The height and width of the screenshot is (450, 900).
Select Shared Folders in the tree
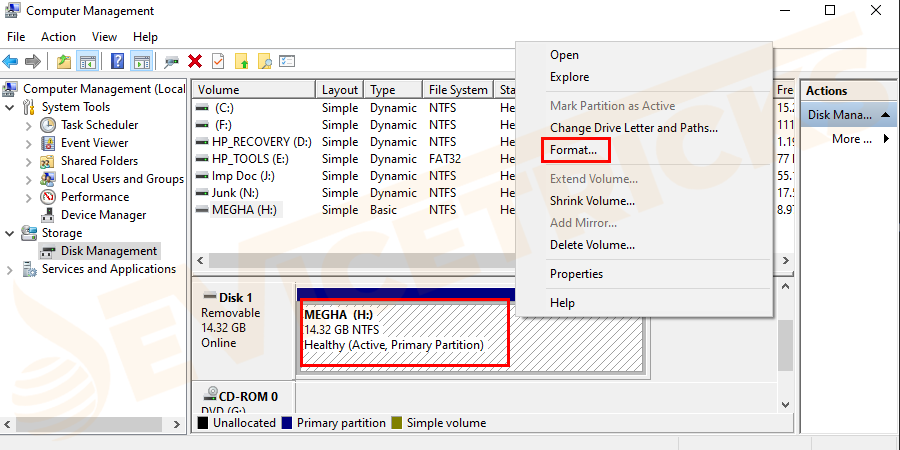click(99, 161)
